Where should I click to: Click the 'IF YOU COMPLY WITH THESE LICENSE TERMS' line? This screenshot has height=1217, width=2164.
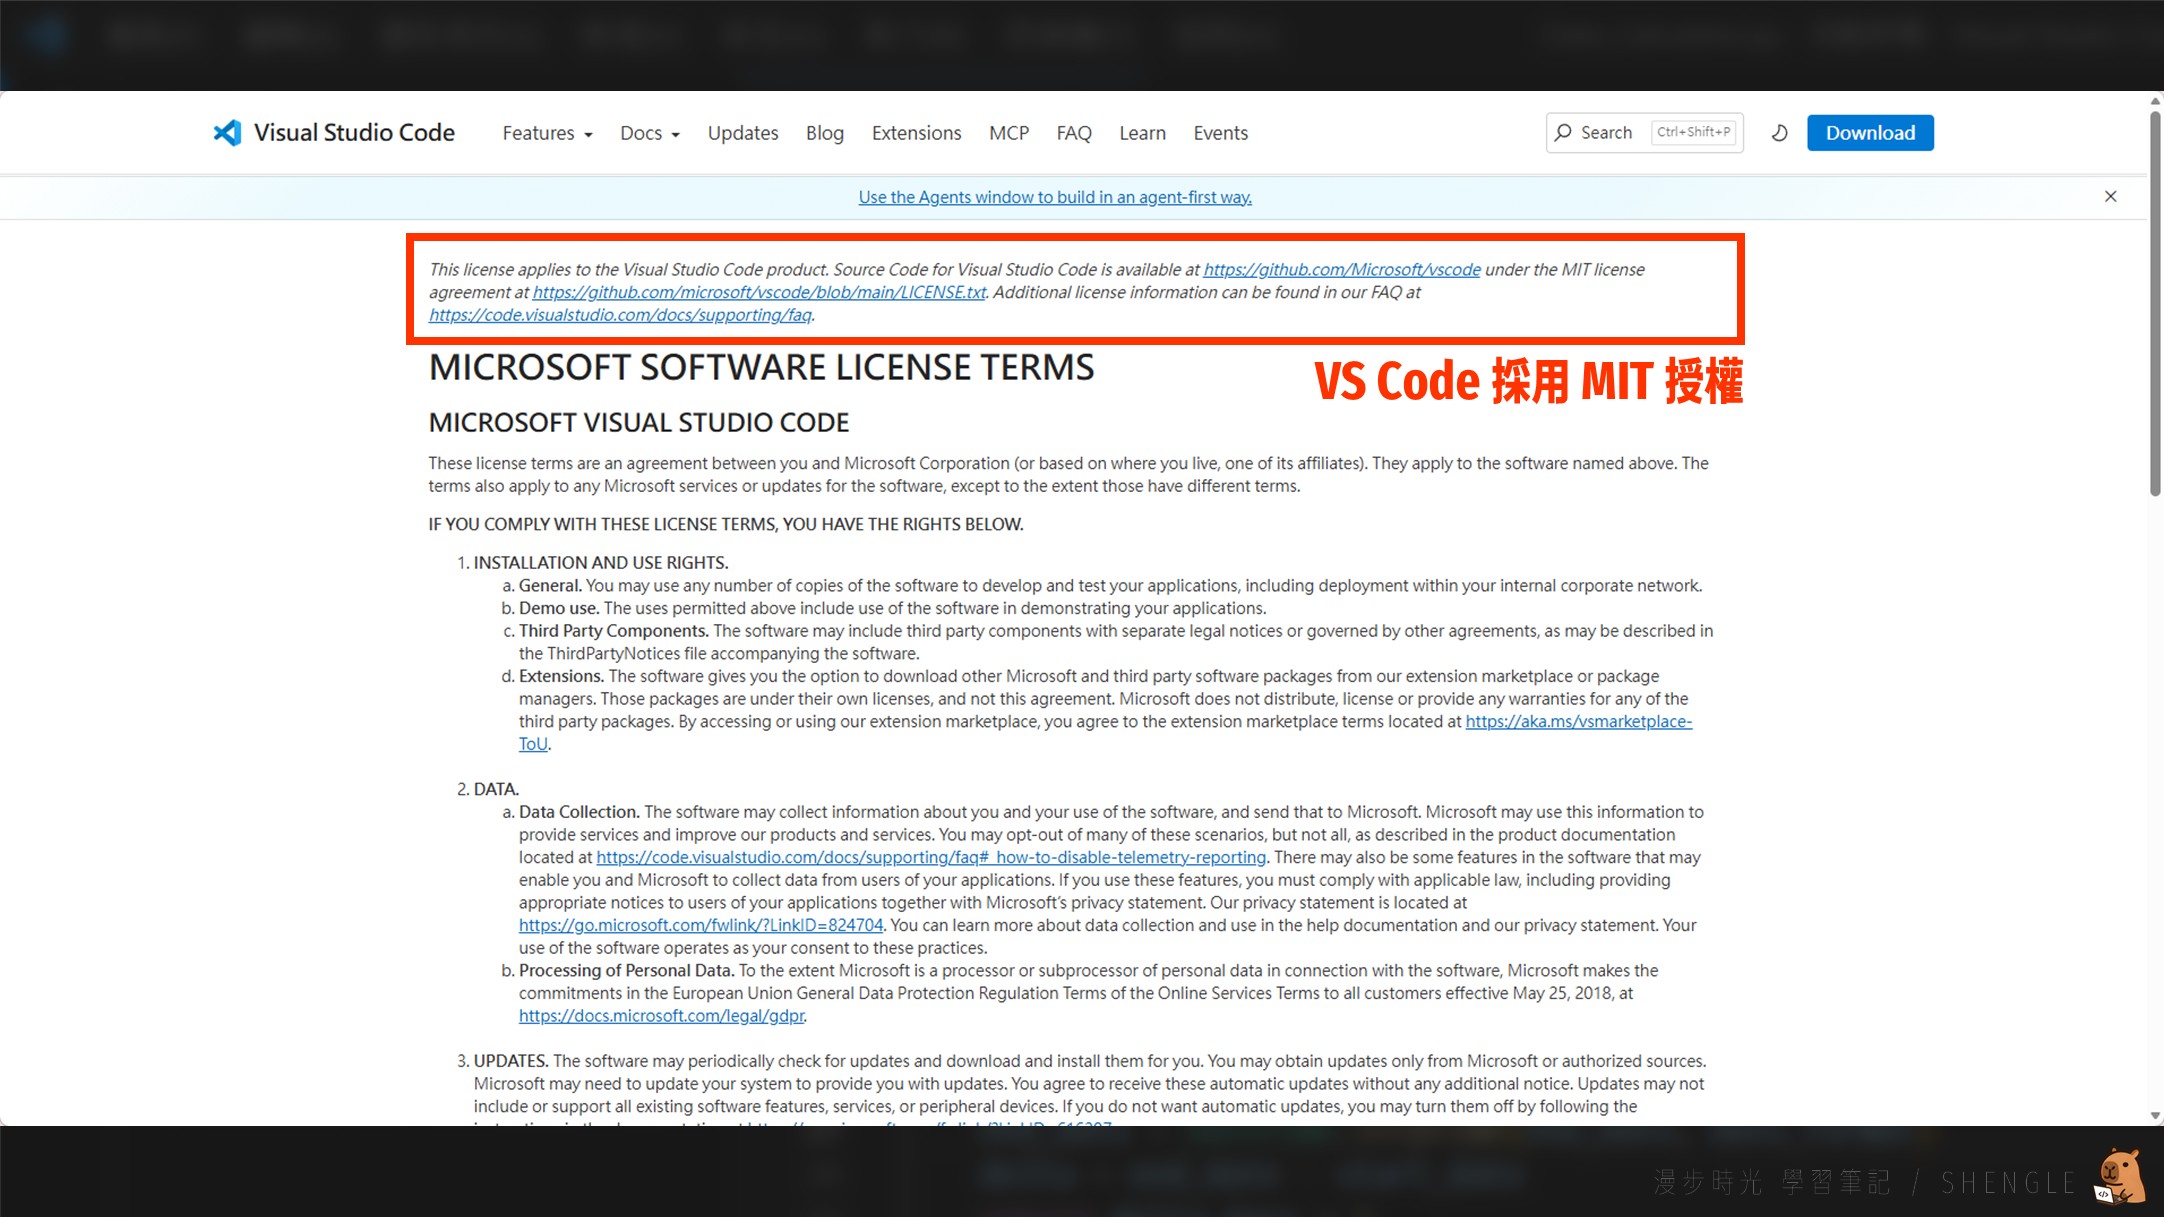click(726, 524)
